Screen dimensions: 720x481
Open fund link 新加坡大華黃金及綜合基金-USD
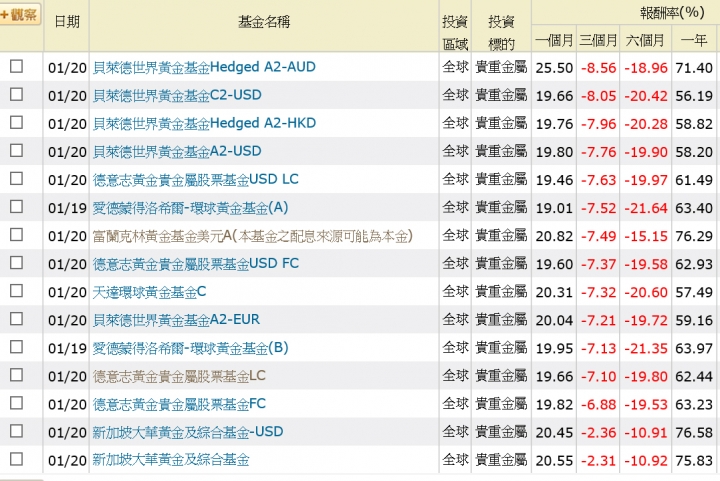(x=188, y=432)
